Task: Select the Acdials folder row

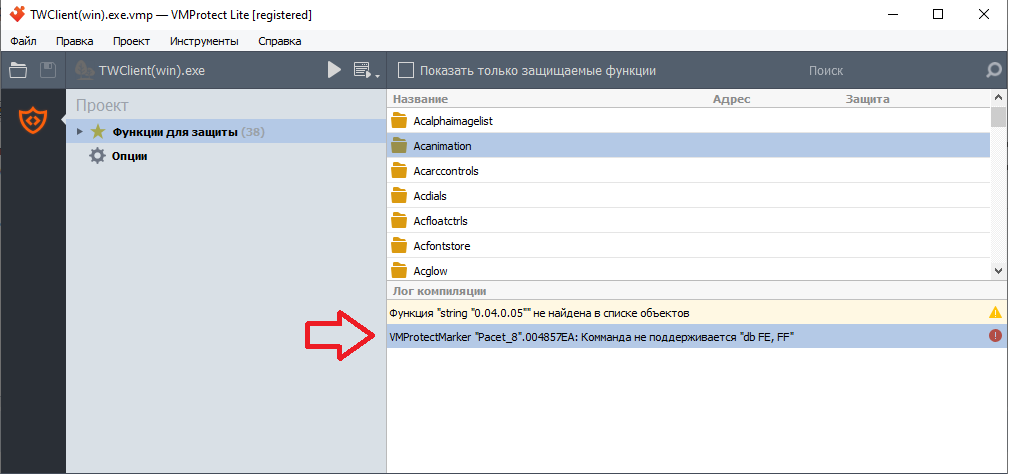Action: point(688,196)
